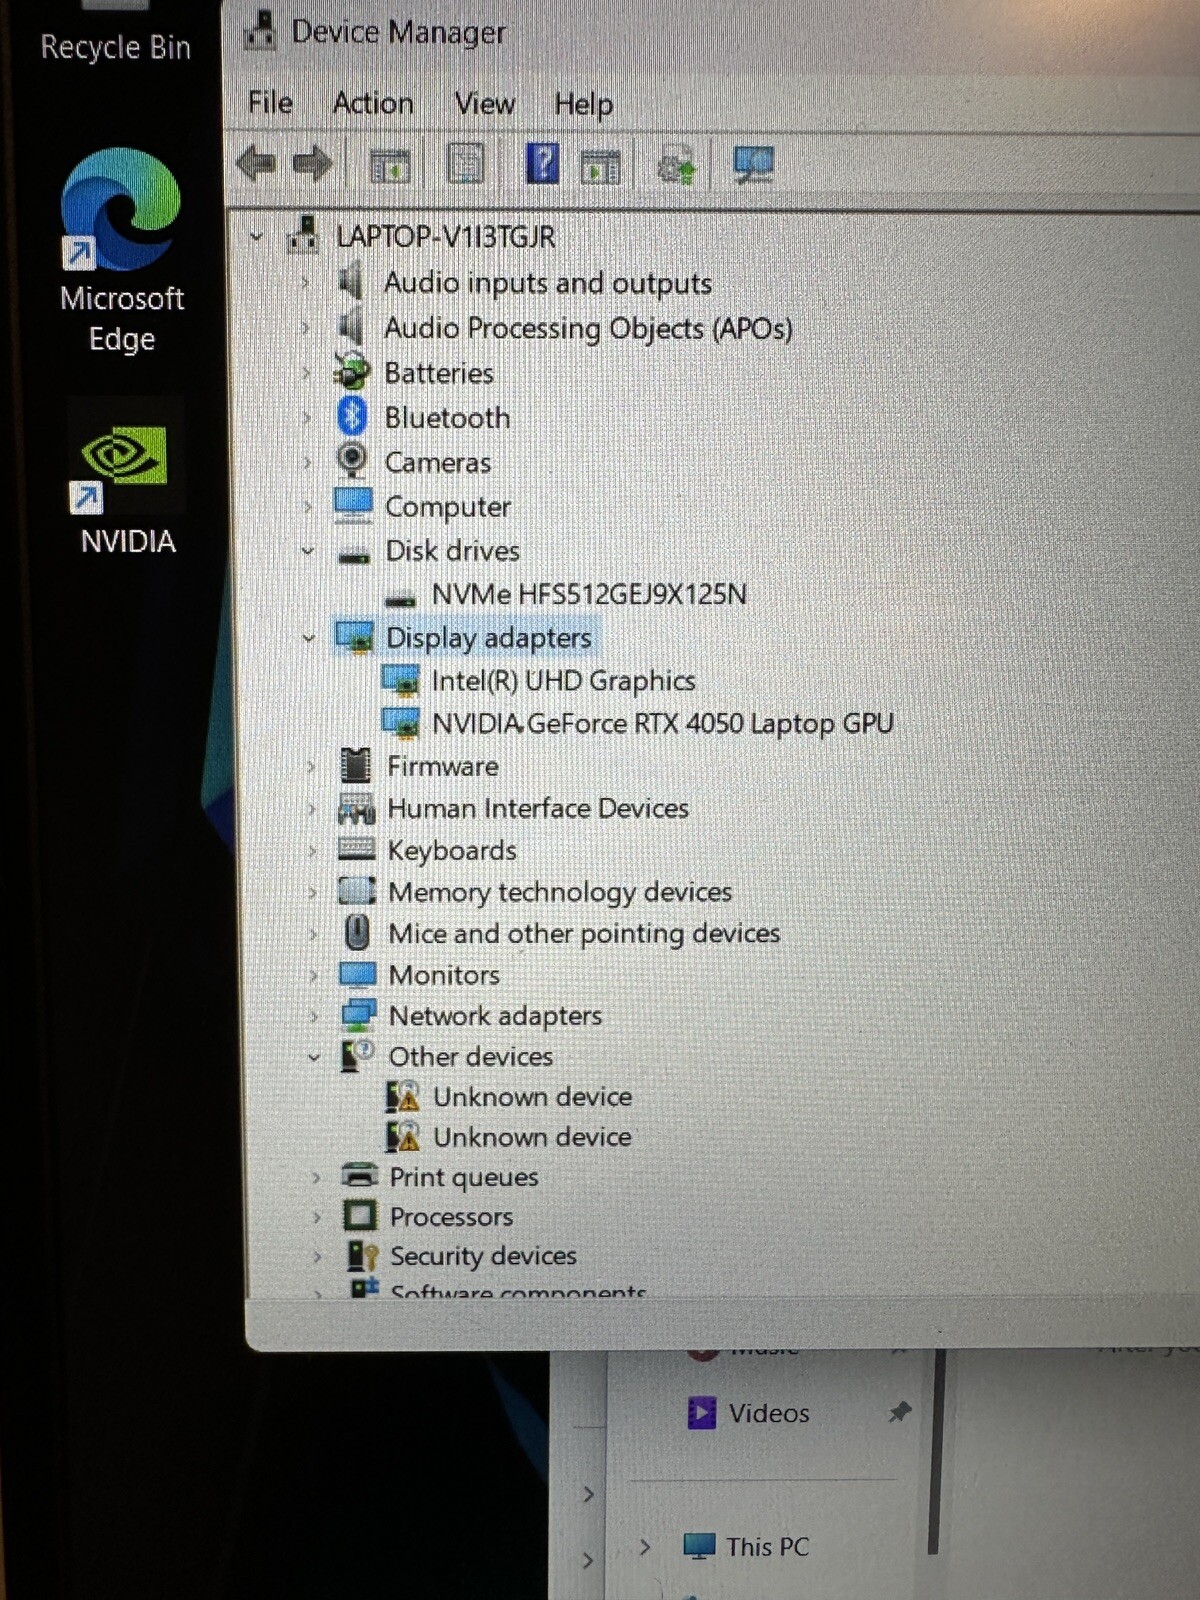Open the Action menu
Viewport: 1200px width, 1600px height.
[373, 103]
